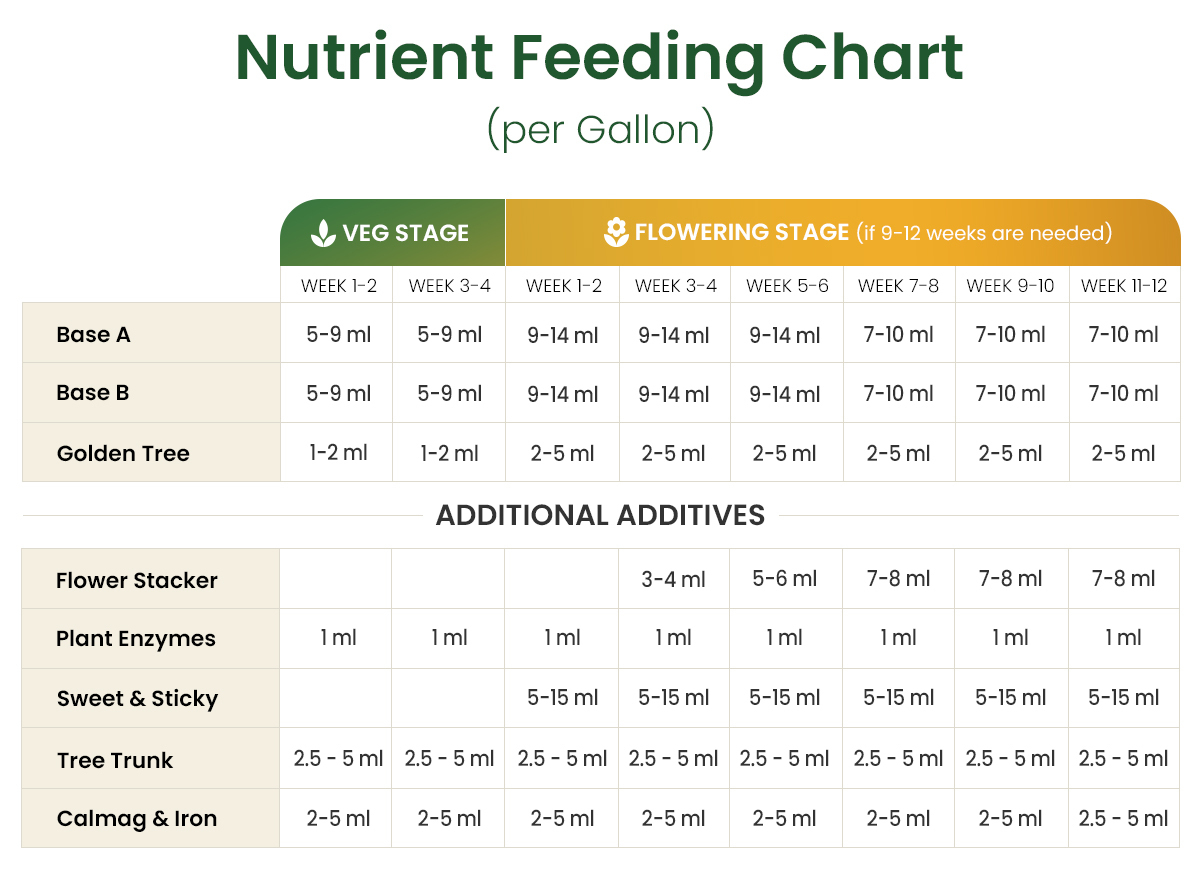1200x891 pixels.
Task: Click the 5-6 ml Flower Stacker cell
Action: click(785, 579)
